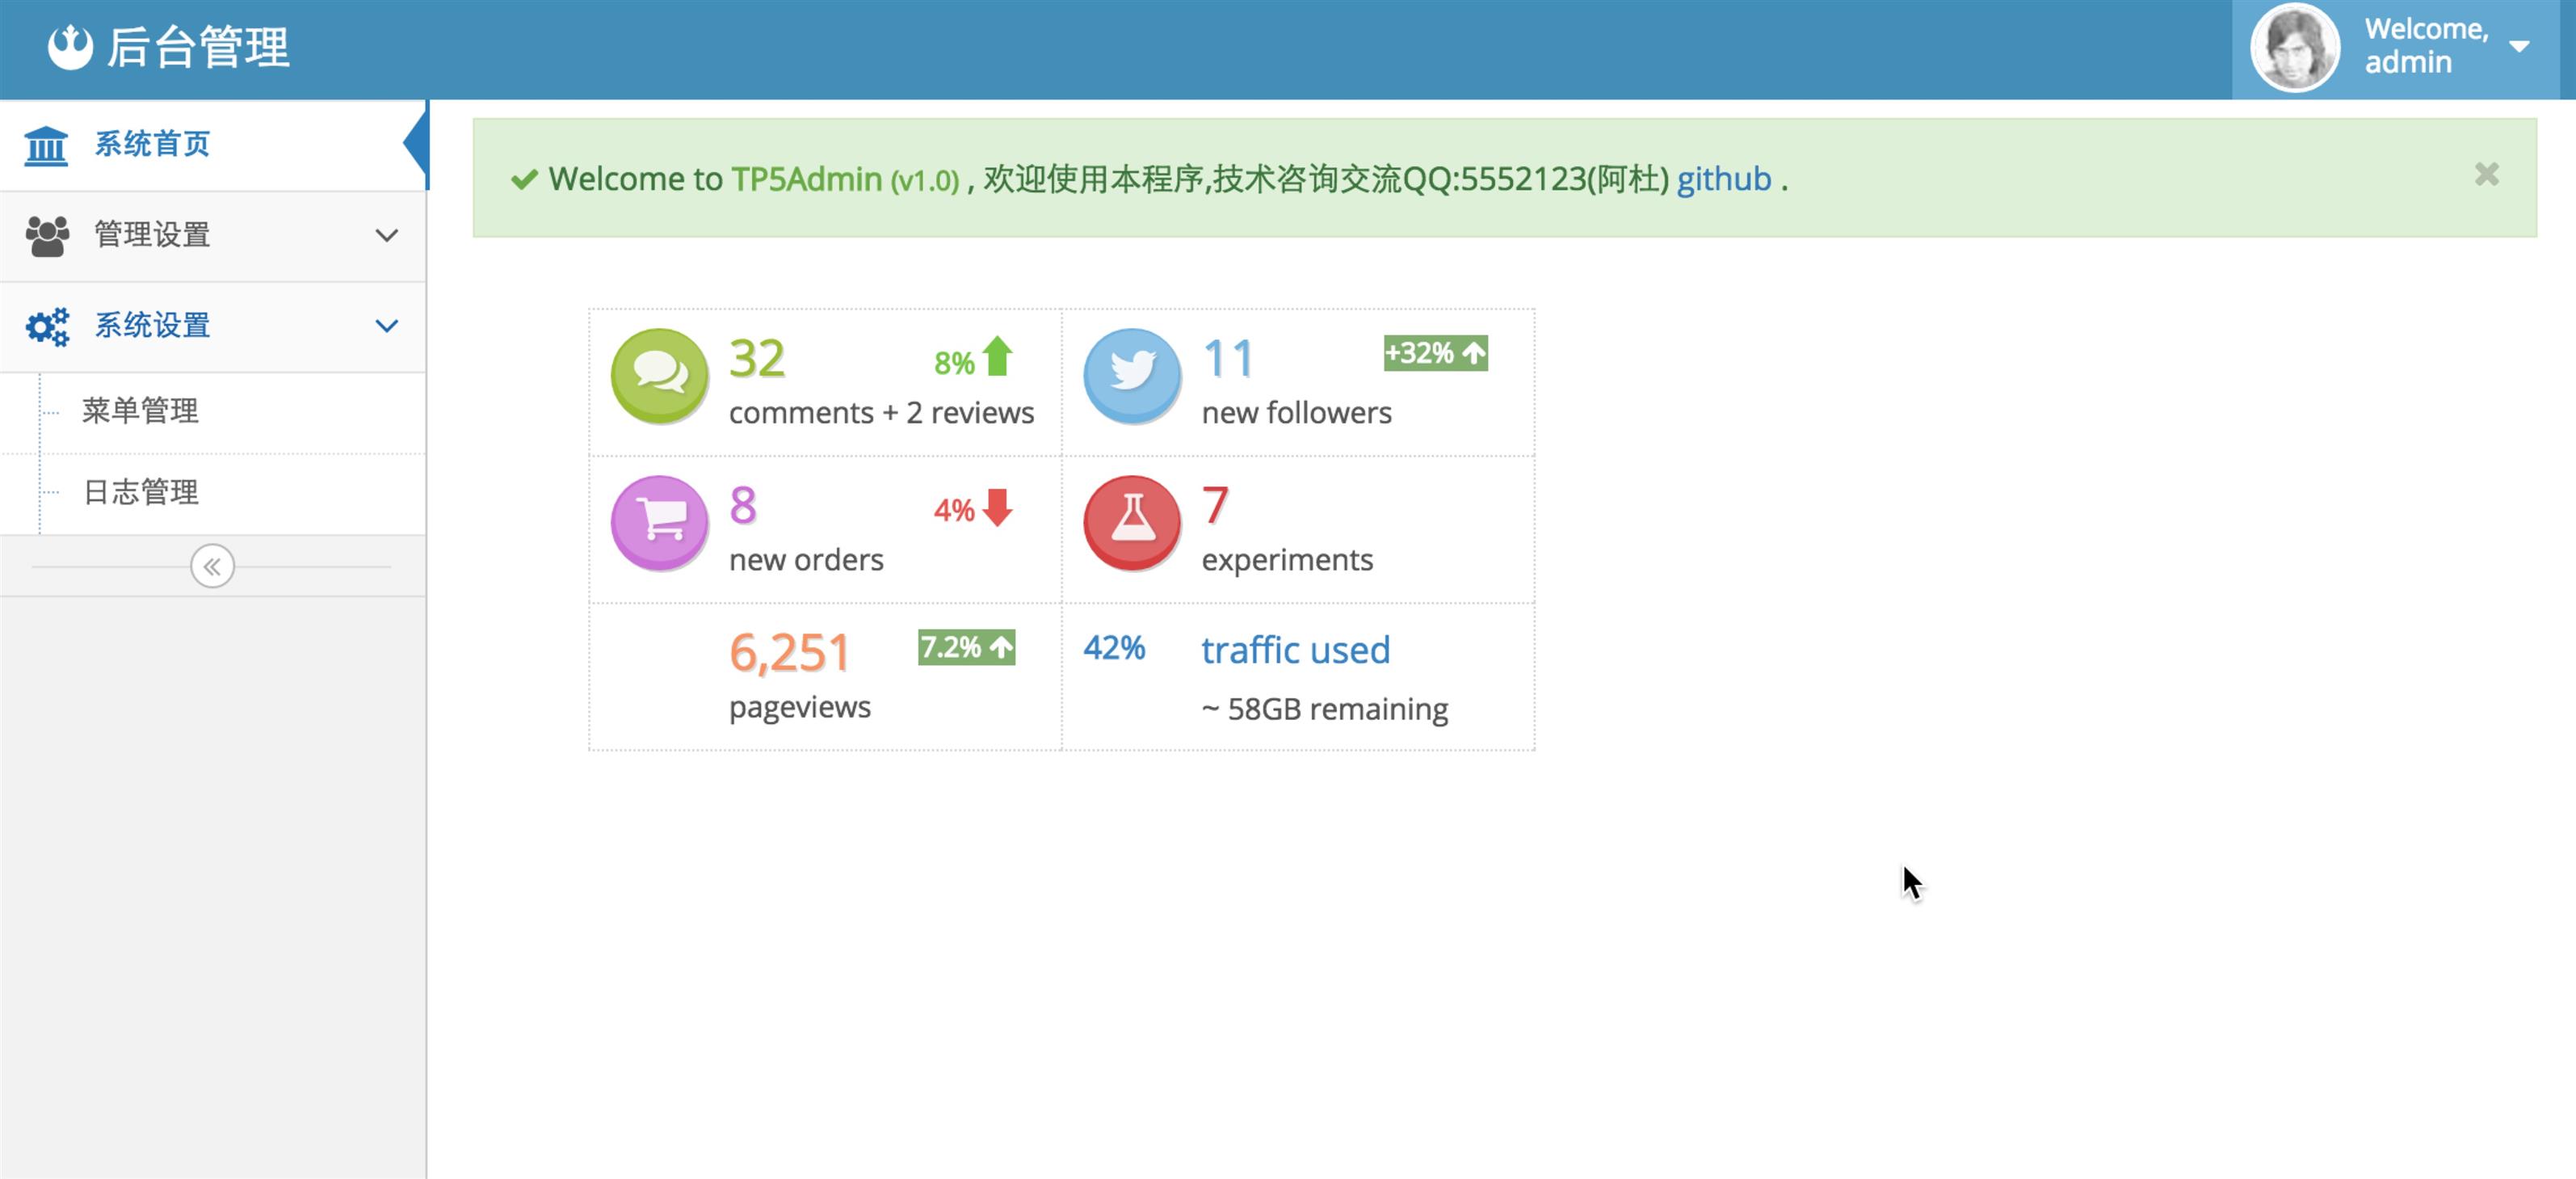The width and height of the screenshot is (2576, 1179).
Task: Dismiss the green welcome alert
Action: (x=2486, y=175)
